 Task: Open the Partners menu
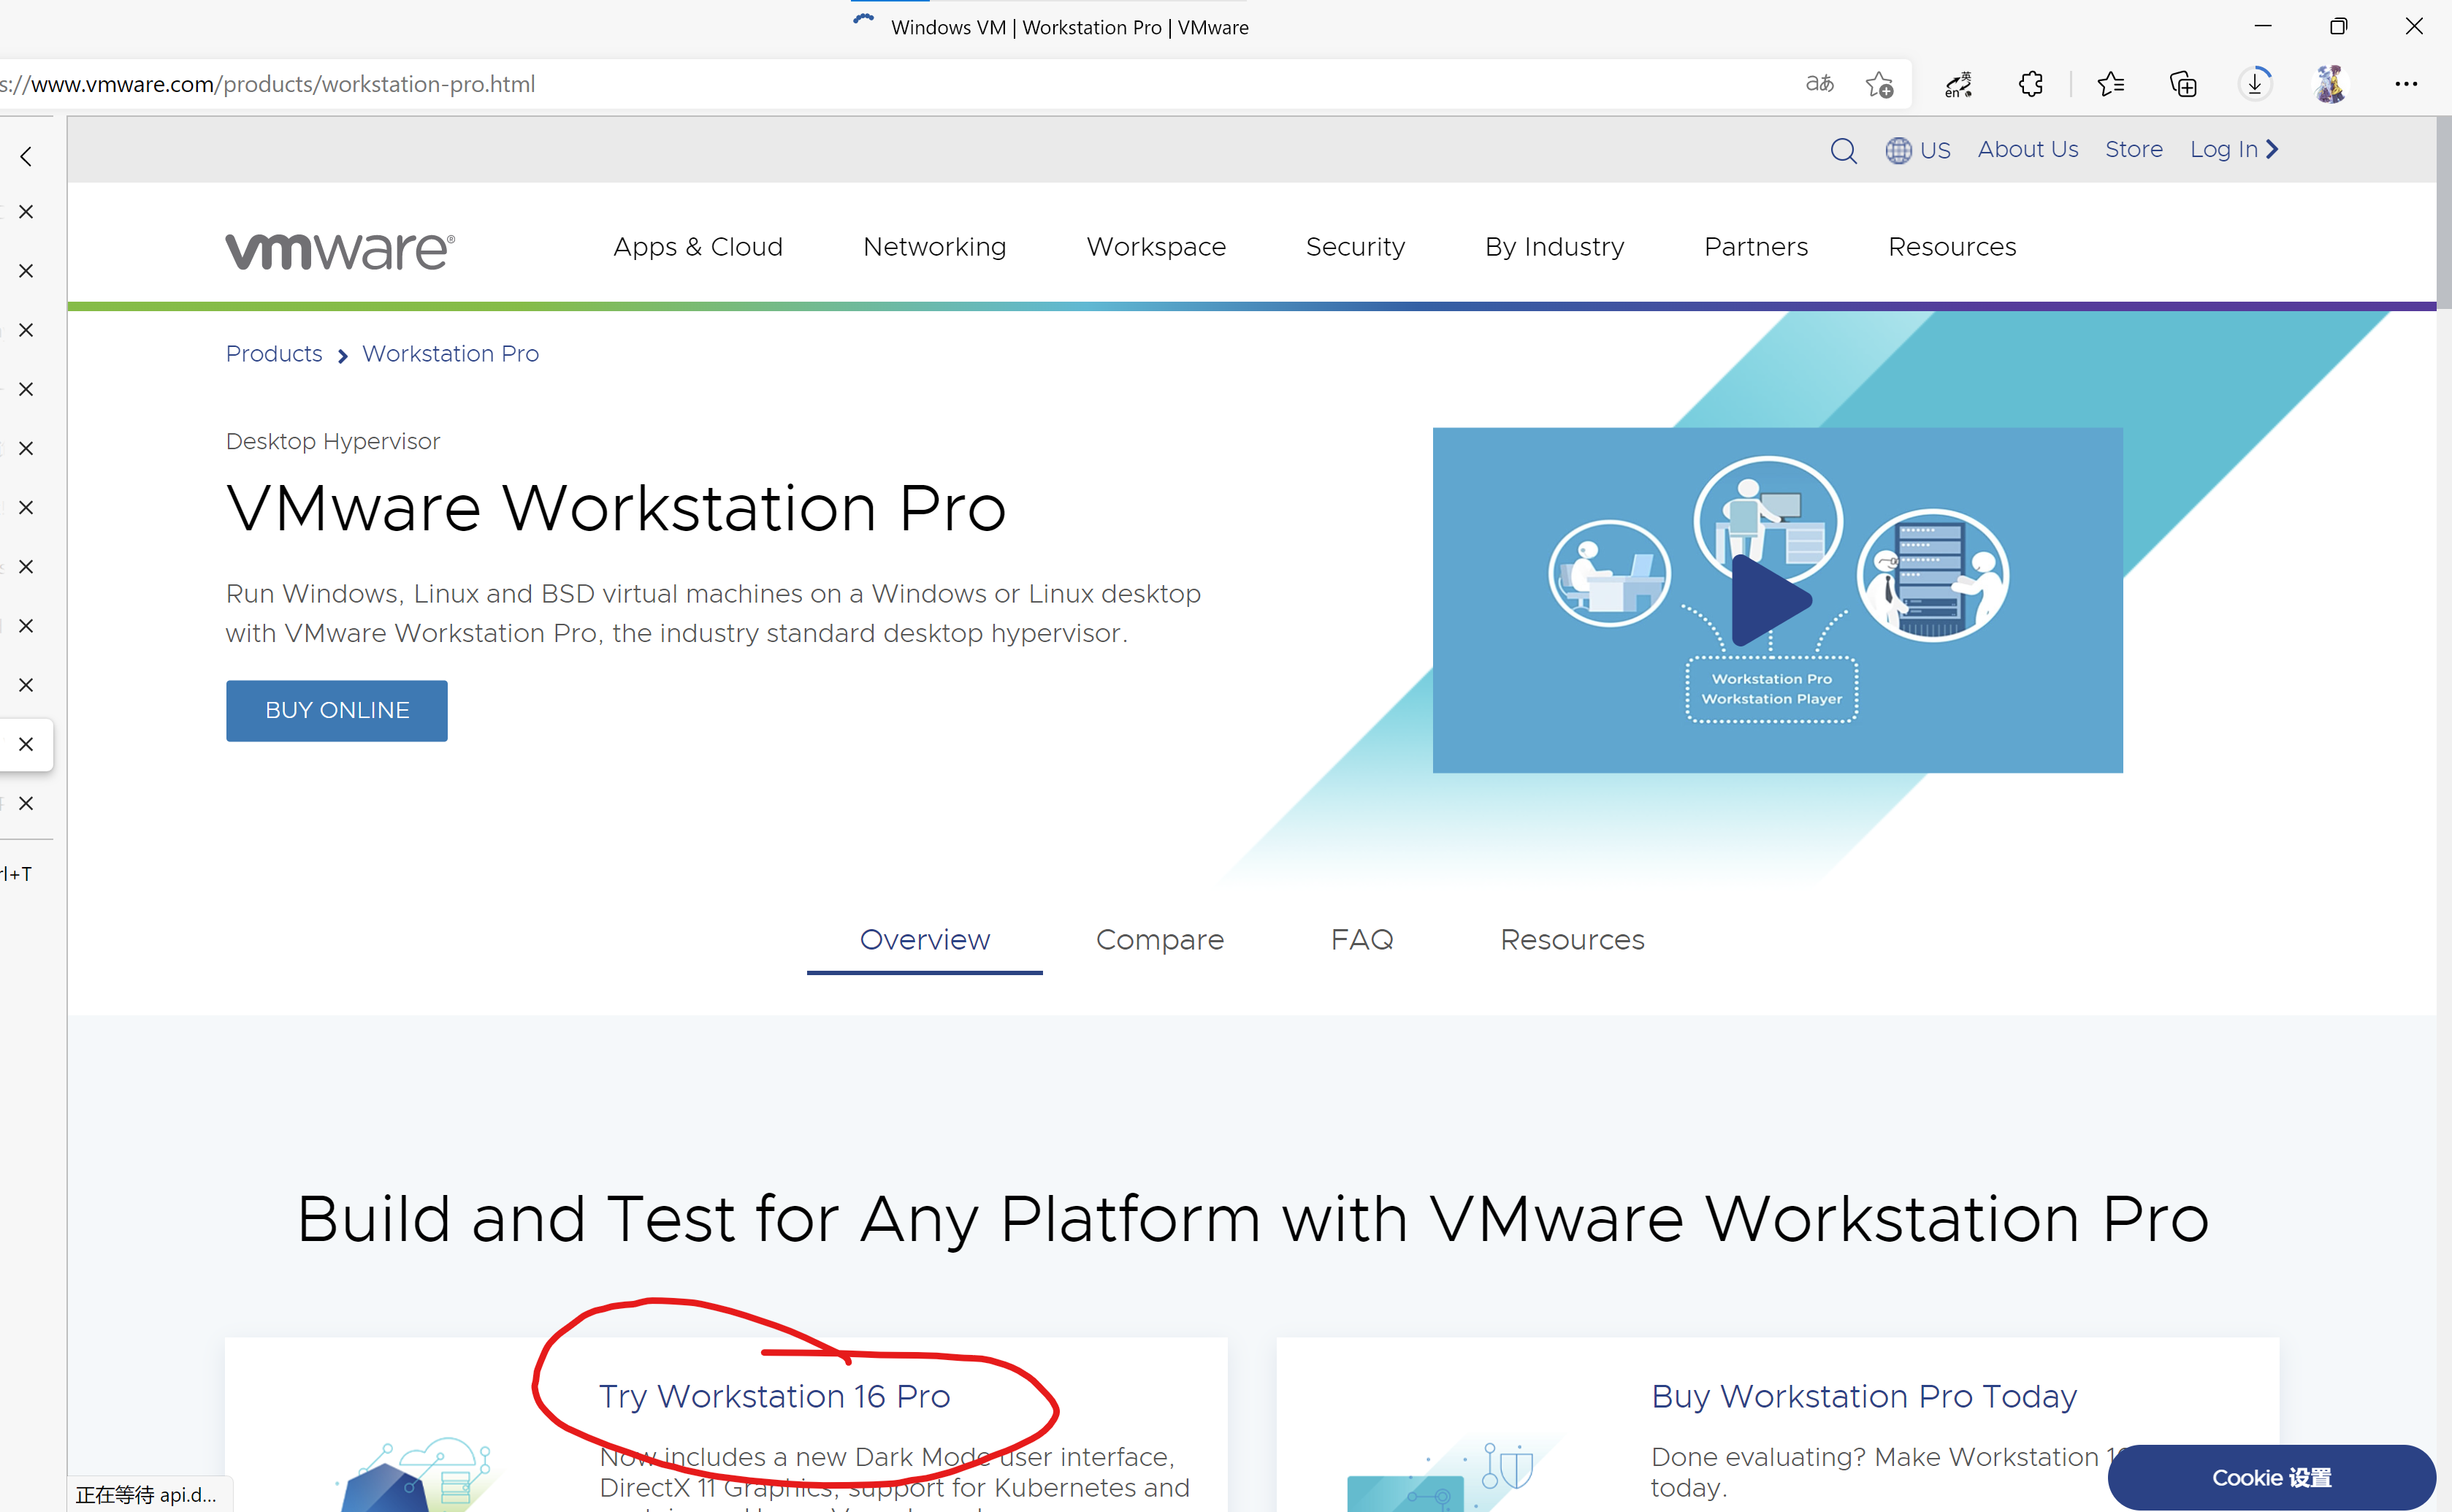pyautogui.click(x=1756, y=247)
